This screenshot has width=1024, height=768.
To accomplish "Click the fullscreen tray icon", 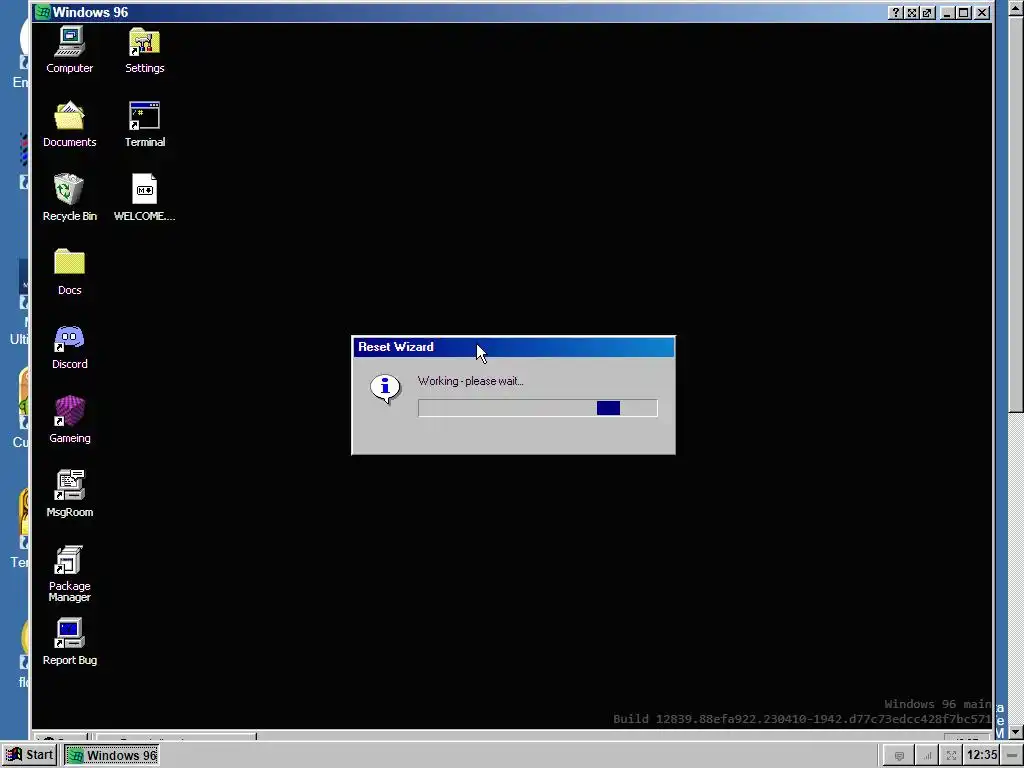I will (952, 756).
